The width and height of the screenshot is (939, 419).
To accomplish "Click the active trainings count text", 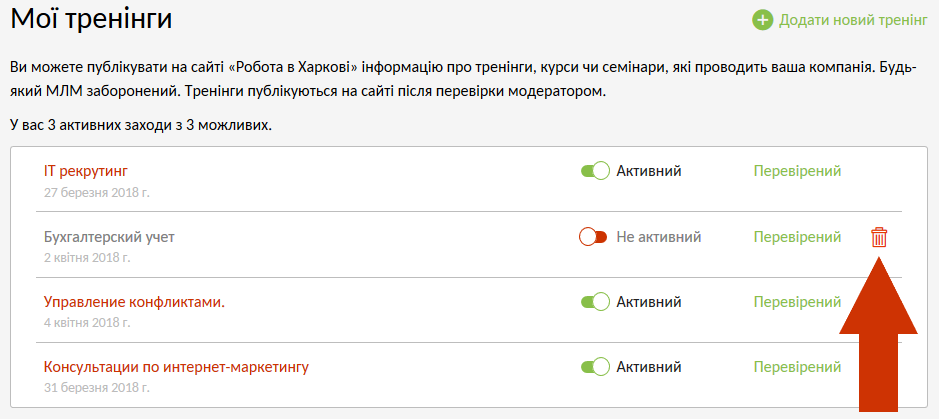I will click(140, 126).
